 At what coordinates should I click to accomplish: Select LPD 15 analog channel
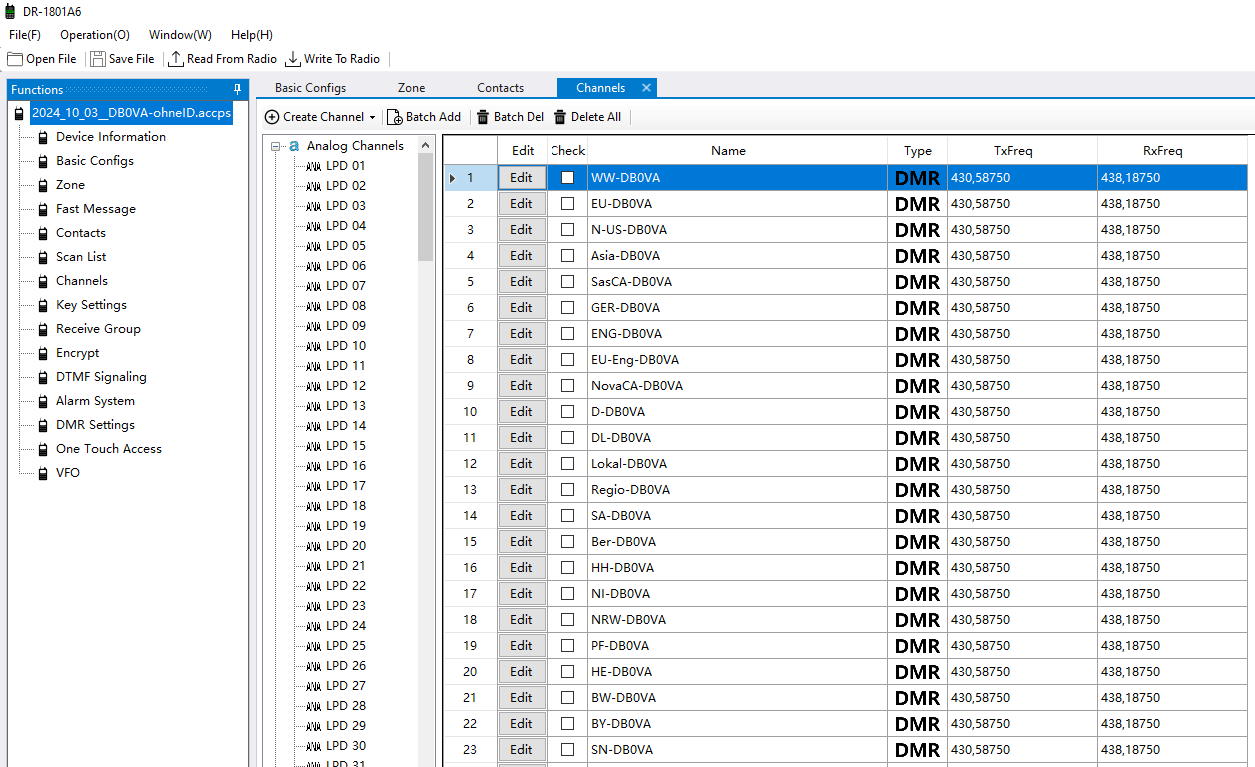point(345,446)
